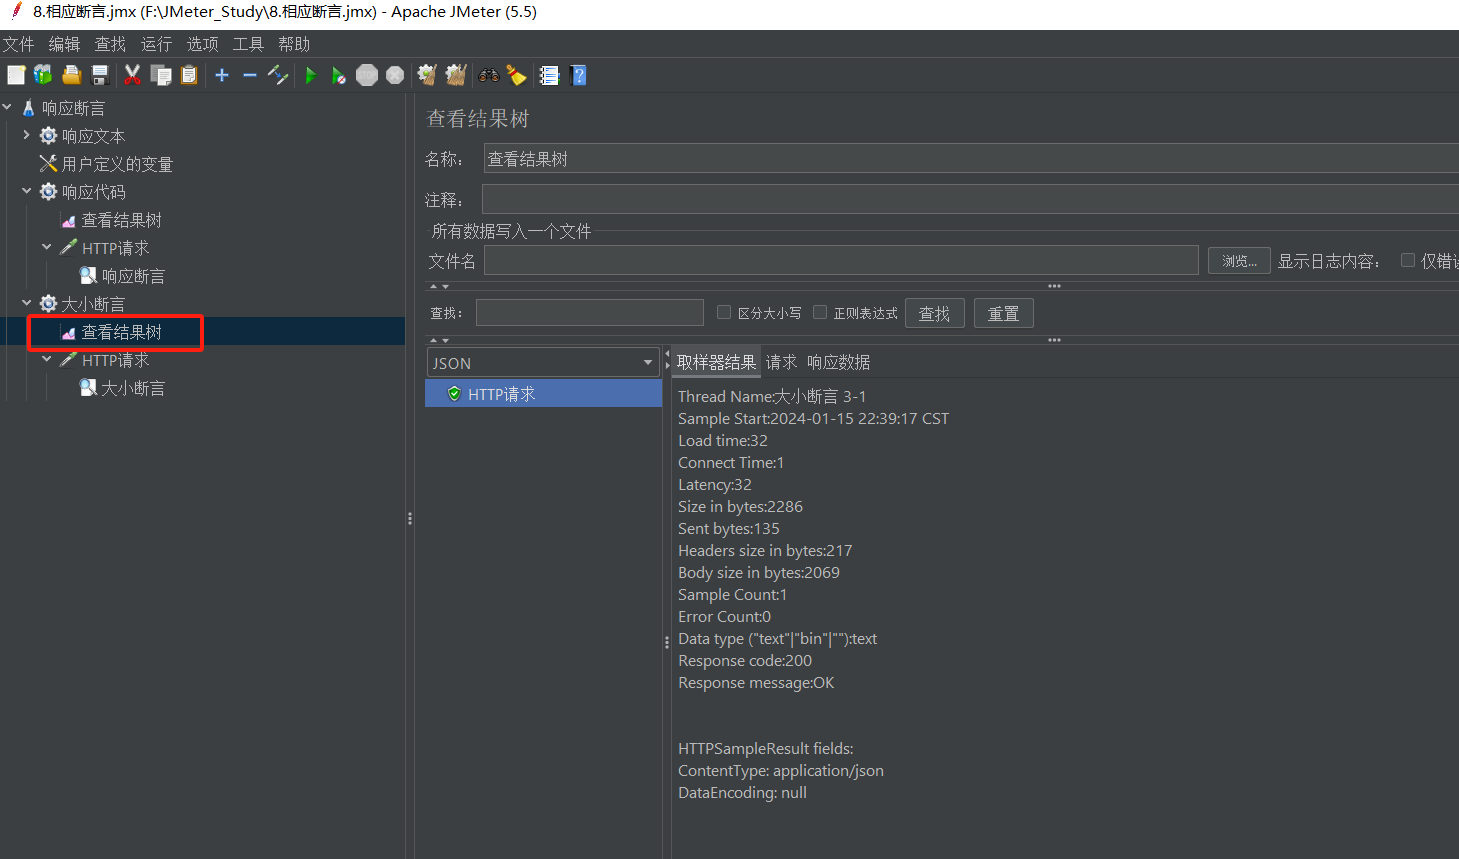Expand the 响应文本 tree node
Screen dimensions: 1459x859
point(26,134)
